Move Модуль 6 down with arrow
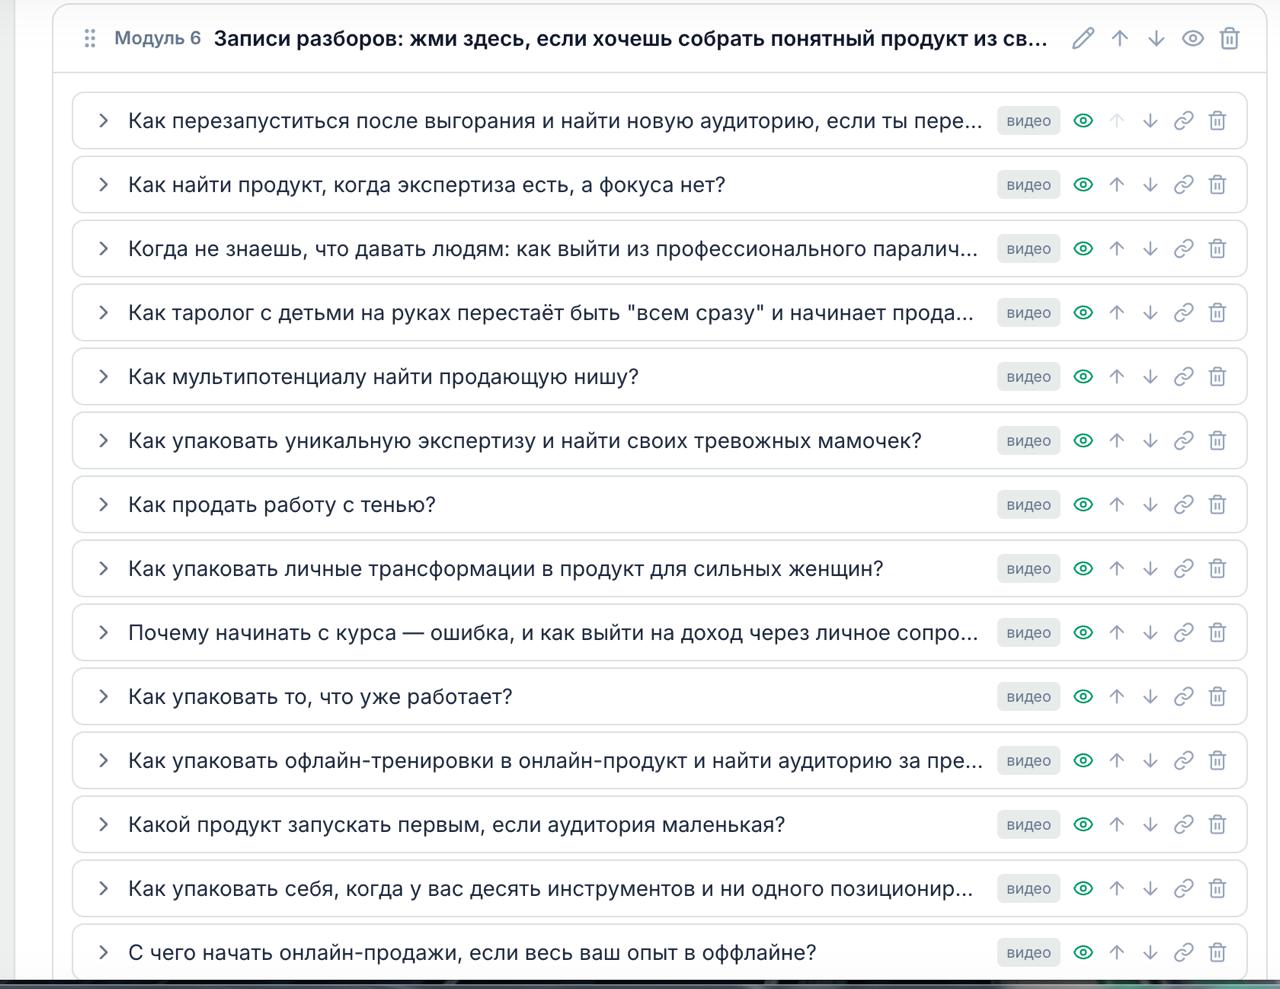The width and height of the screenshot is (1280, 989). [x=1156, y=38]
